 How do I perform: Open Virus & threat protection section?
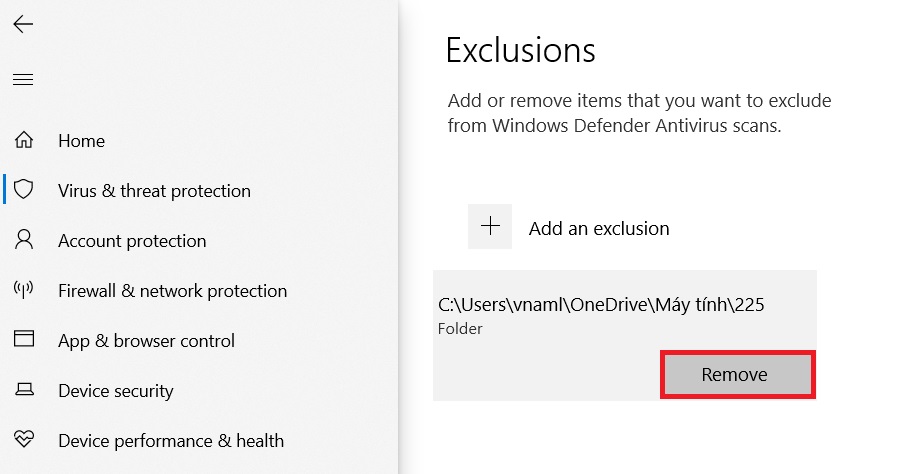click(154, 191)
